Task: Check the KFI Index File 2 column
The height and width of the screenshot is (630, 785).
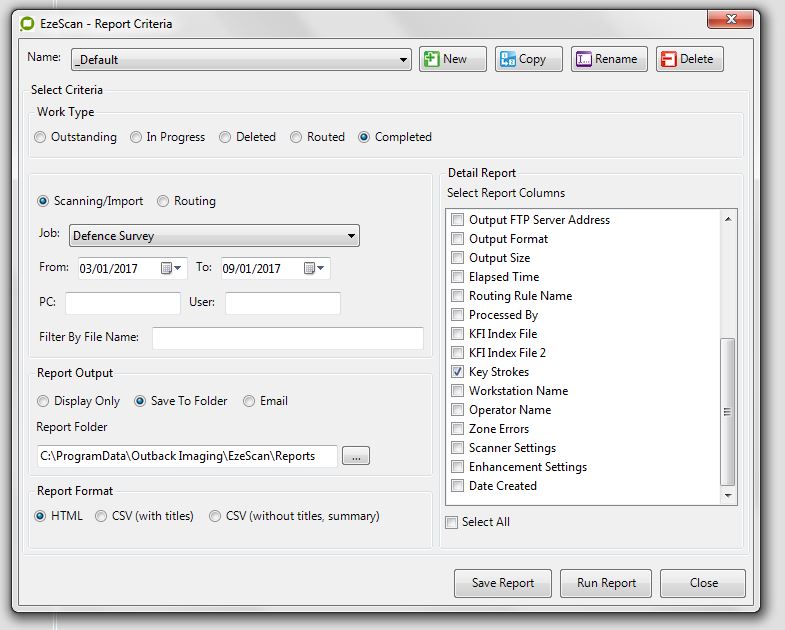Action: [457, 353]
